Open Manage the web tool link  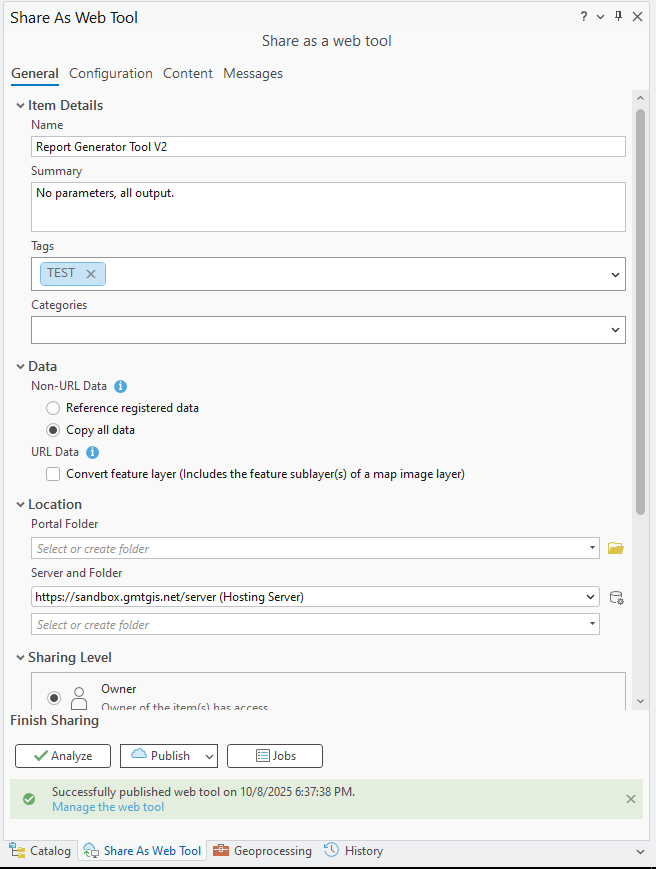(108, 807)
